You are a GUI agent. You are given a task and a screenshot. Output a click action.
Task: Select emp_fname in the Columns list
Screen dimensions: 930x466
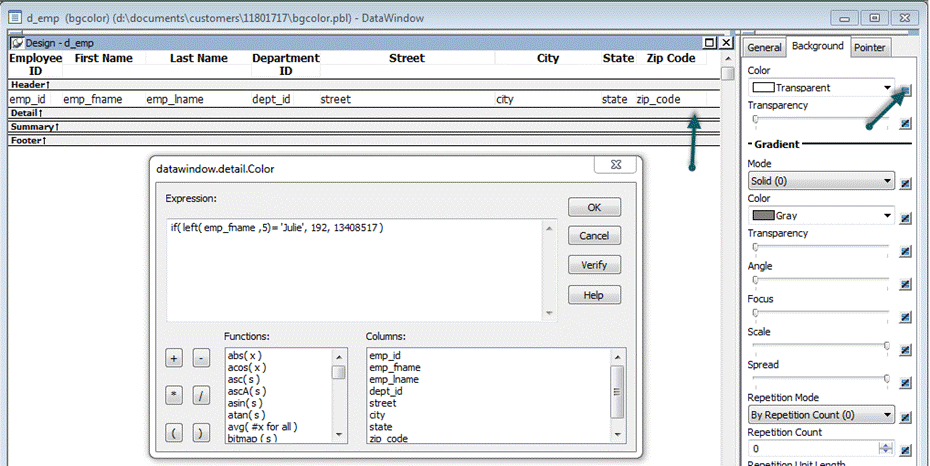pyautogui.click(x=391, y=367)
